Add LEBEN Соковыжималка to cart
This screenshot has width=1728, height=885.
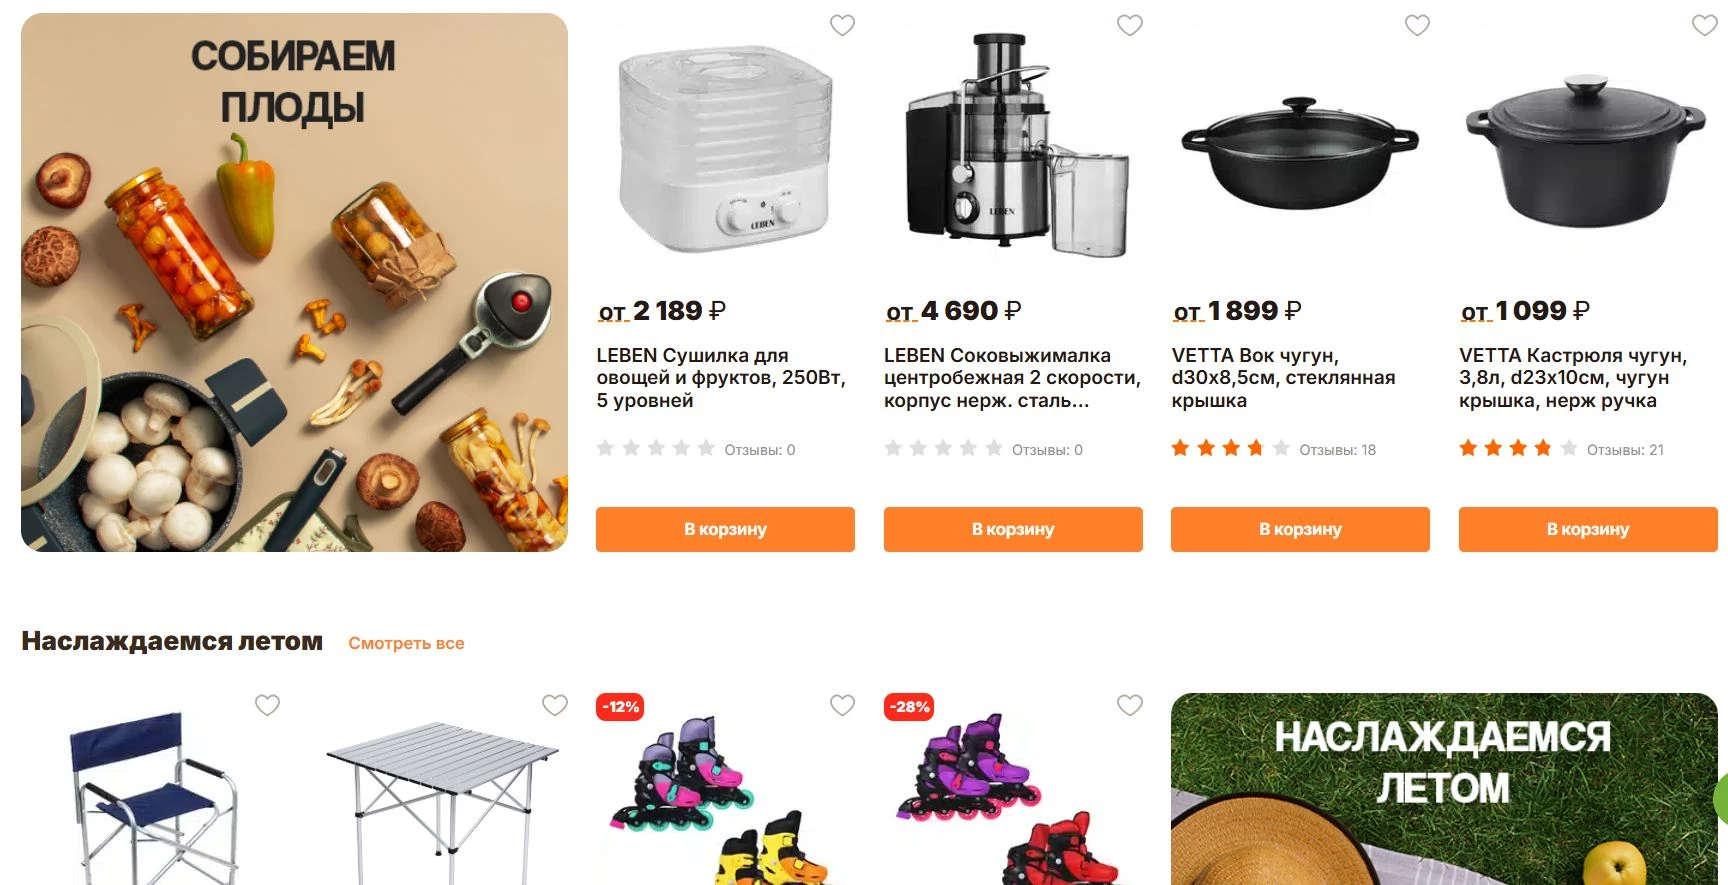tap(1013, 529)
